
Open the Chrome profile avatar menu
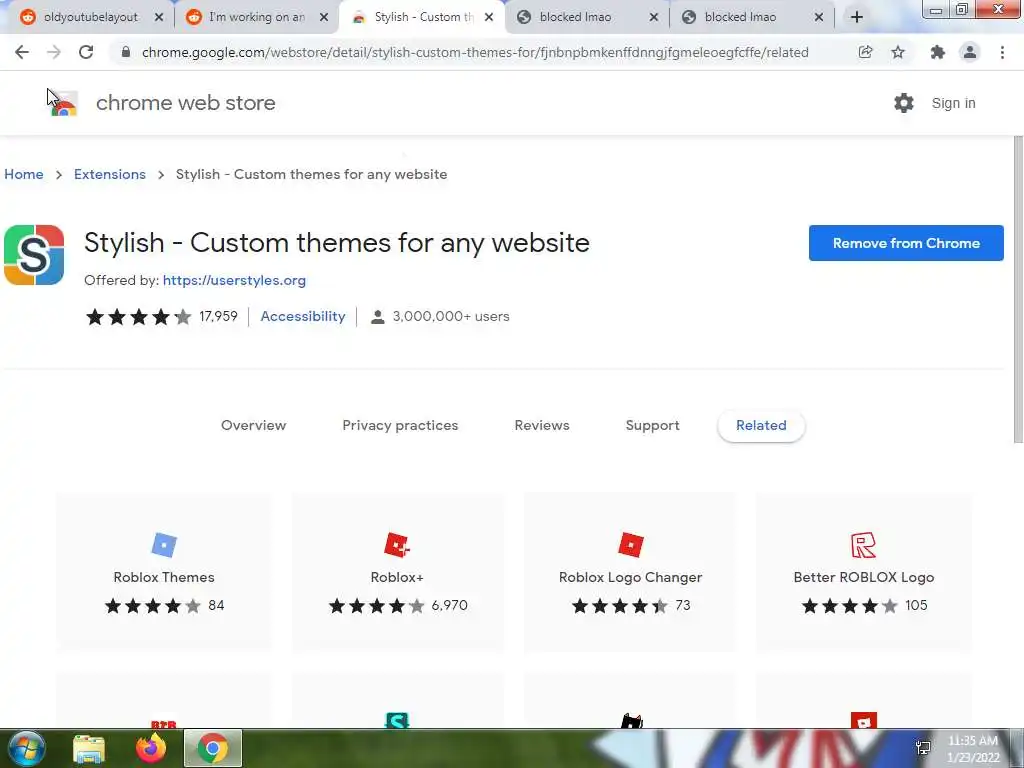(x=970, y=52)
